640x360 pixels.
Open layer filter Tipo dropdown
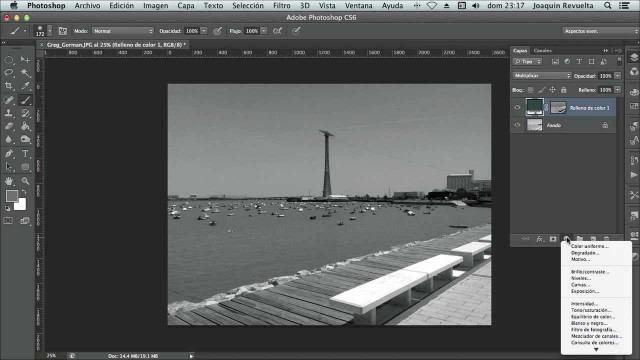pyautogui.click(x=527, y=62)
